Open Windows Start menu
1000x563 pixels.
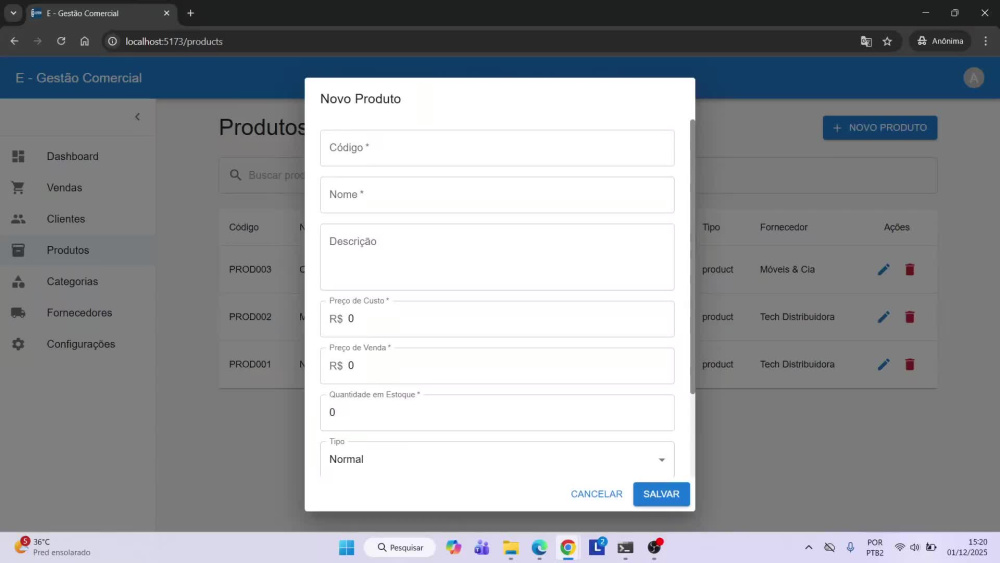click(346, 547)
